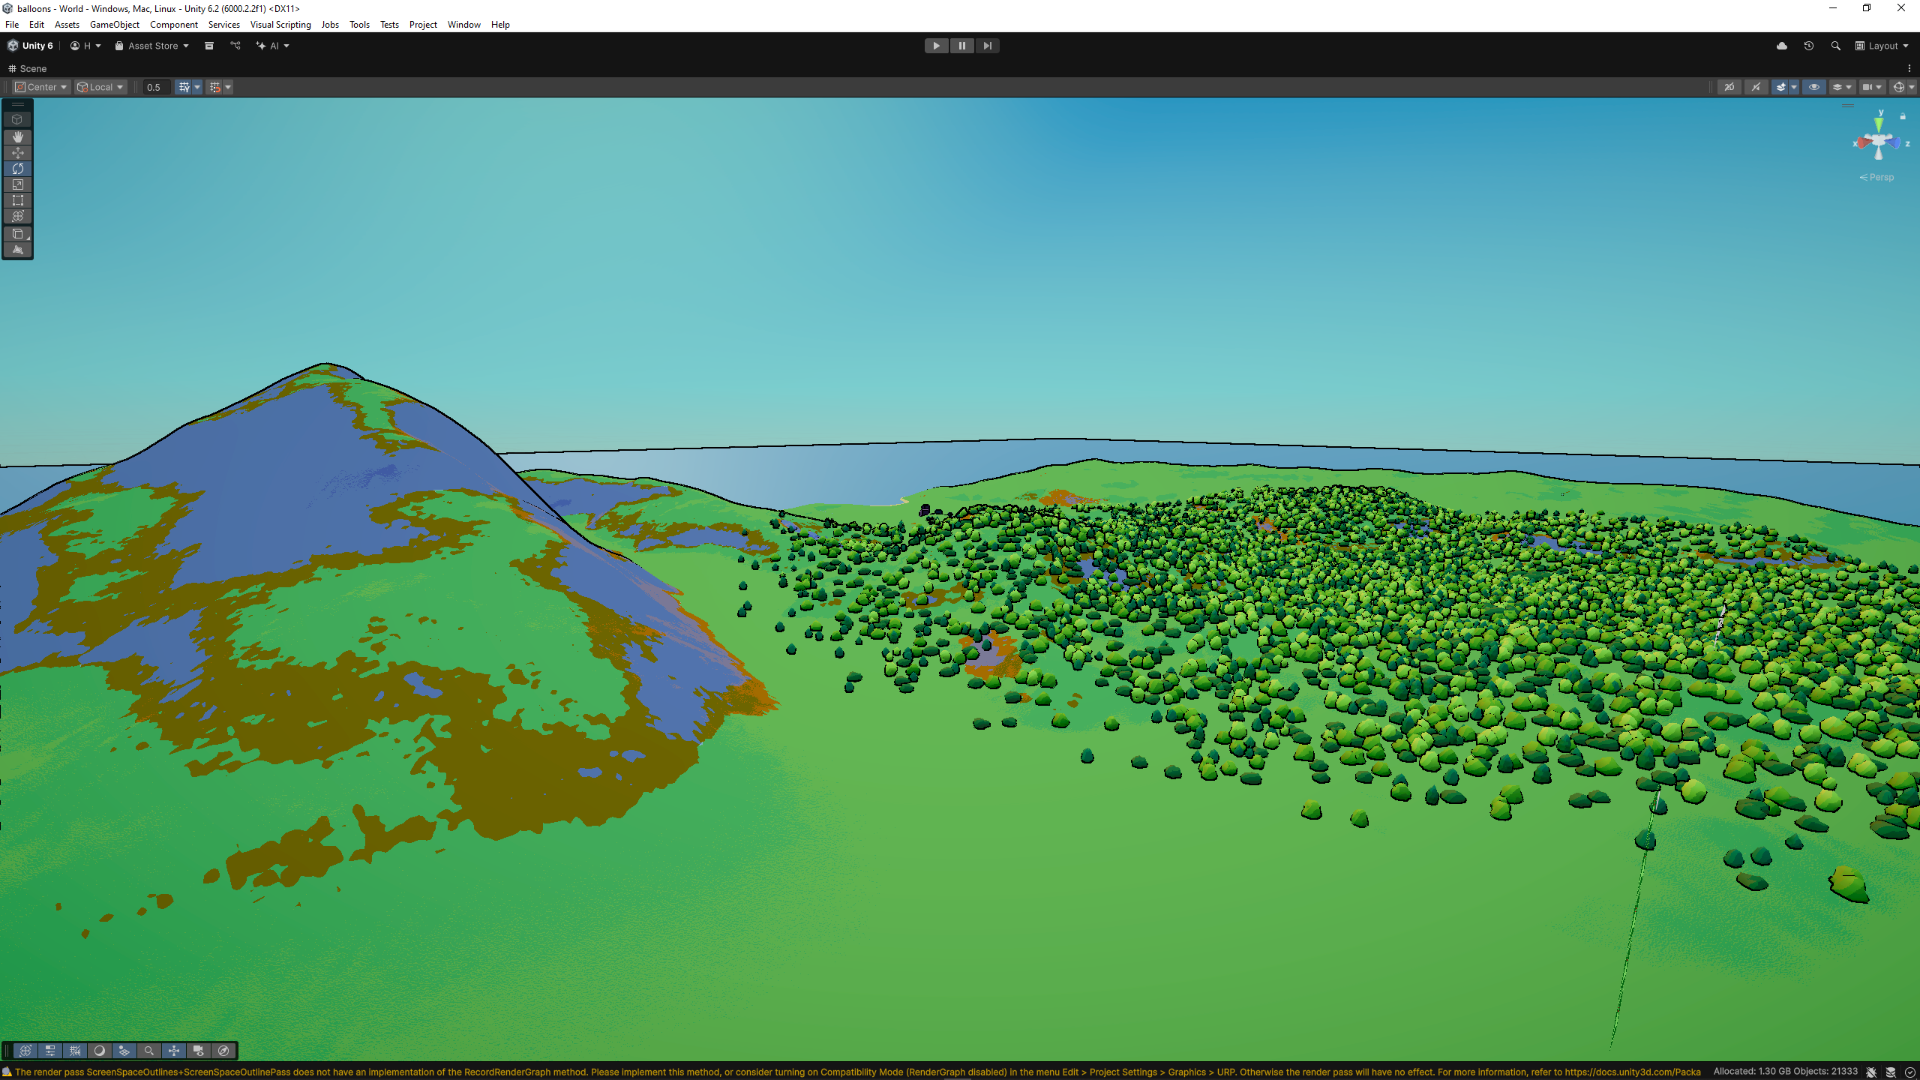The width and height of the screenshot is (1920, 1080).
Task: Toggle the scene gizmo rotation lock
Action: coord(1903,117)
